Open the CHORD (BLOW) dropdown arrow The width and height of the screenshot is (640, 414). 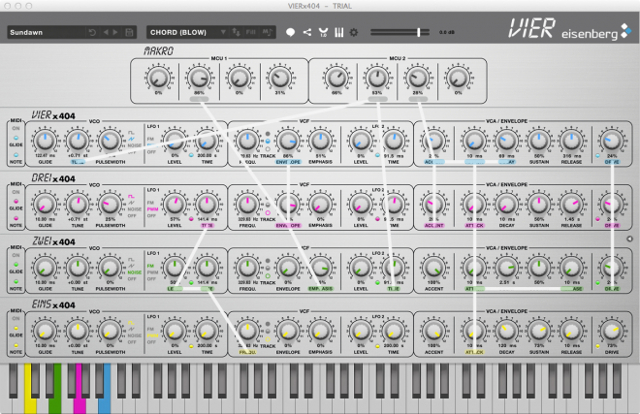(x=223, y=32)
